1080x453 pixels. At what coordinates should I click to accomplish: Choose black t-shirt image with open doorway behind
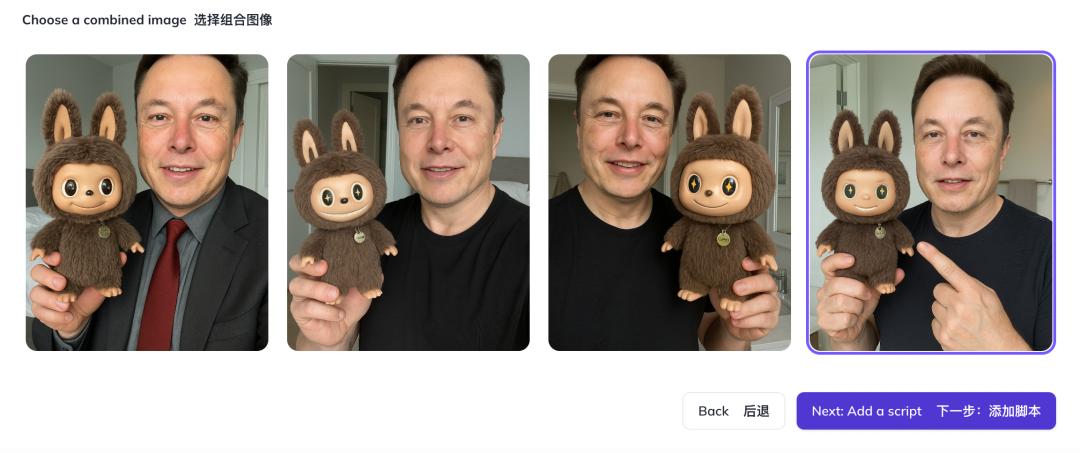[408, 202]
